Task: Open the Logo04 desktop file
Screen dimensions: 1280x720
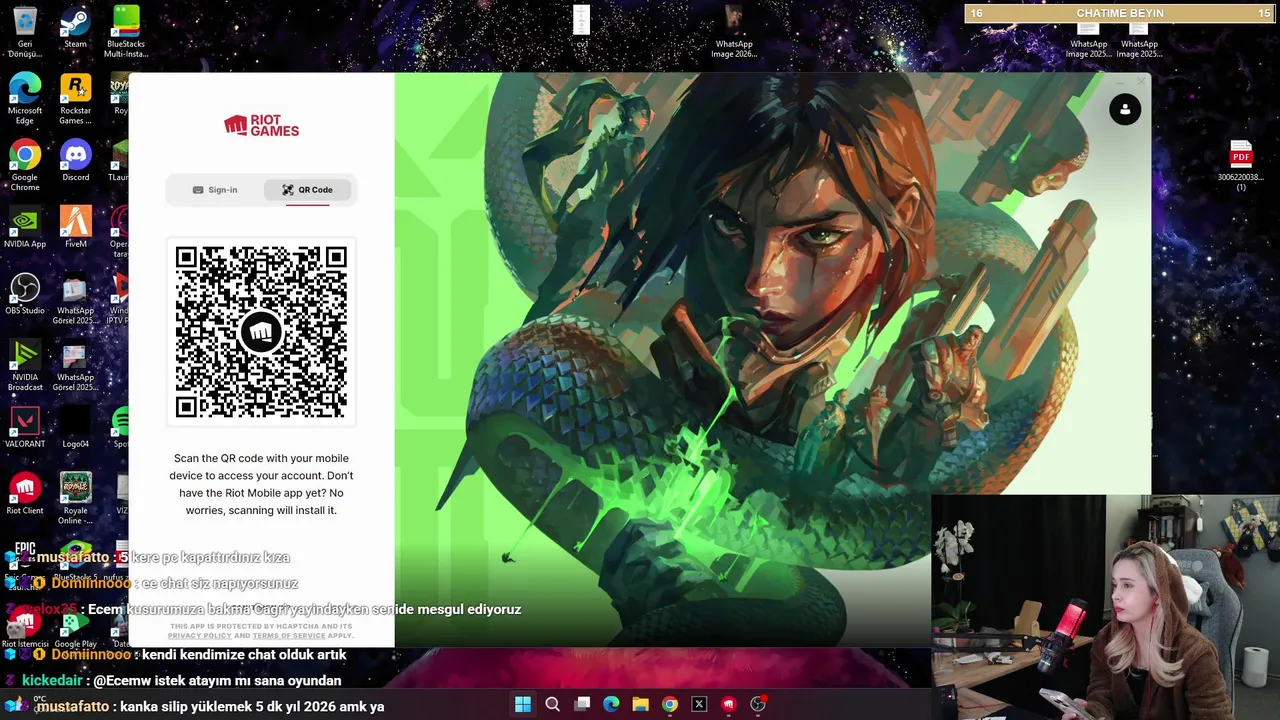Action: (75, 427)
